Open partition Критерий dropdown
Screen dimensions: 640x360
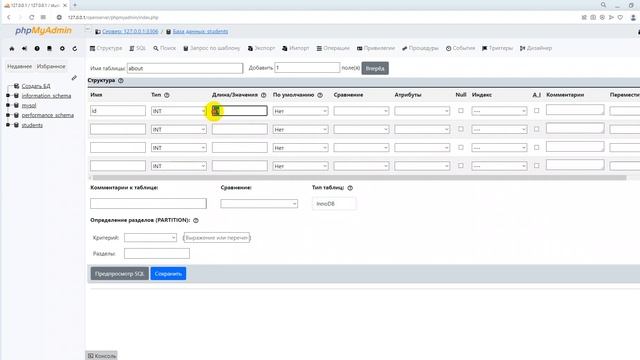coord(150,238)
